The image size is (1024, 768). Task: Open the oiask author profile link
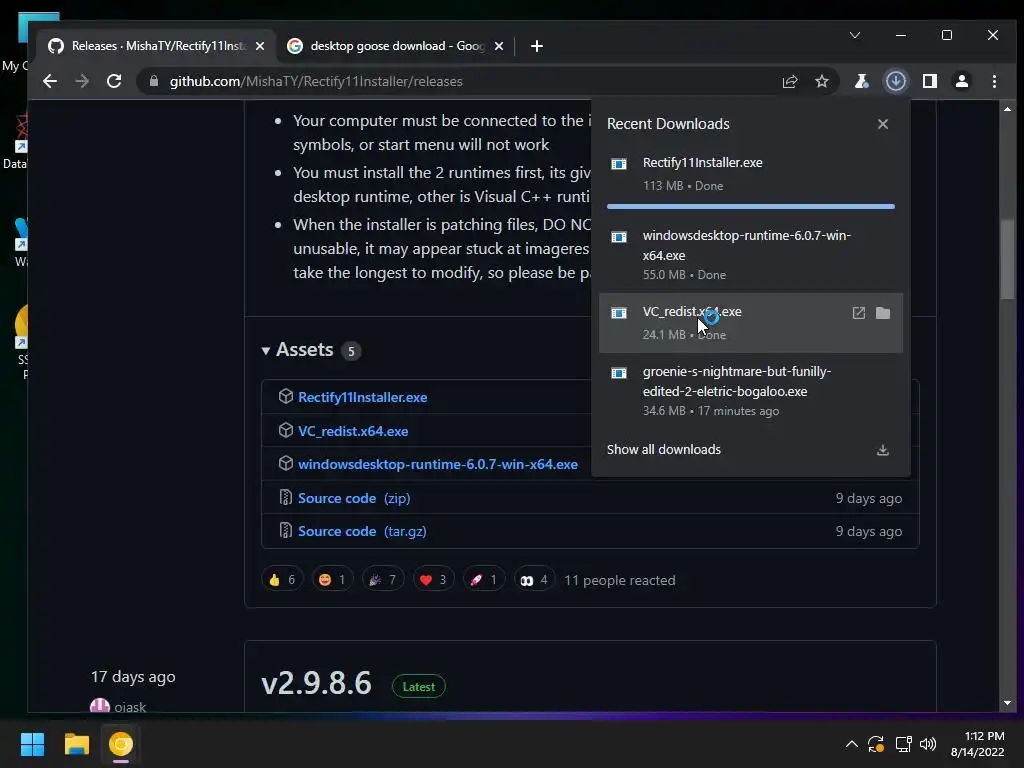pos(130,707)
